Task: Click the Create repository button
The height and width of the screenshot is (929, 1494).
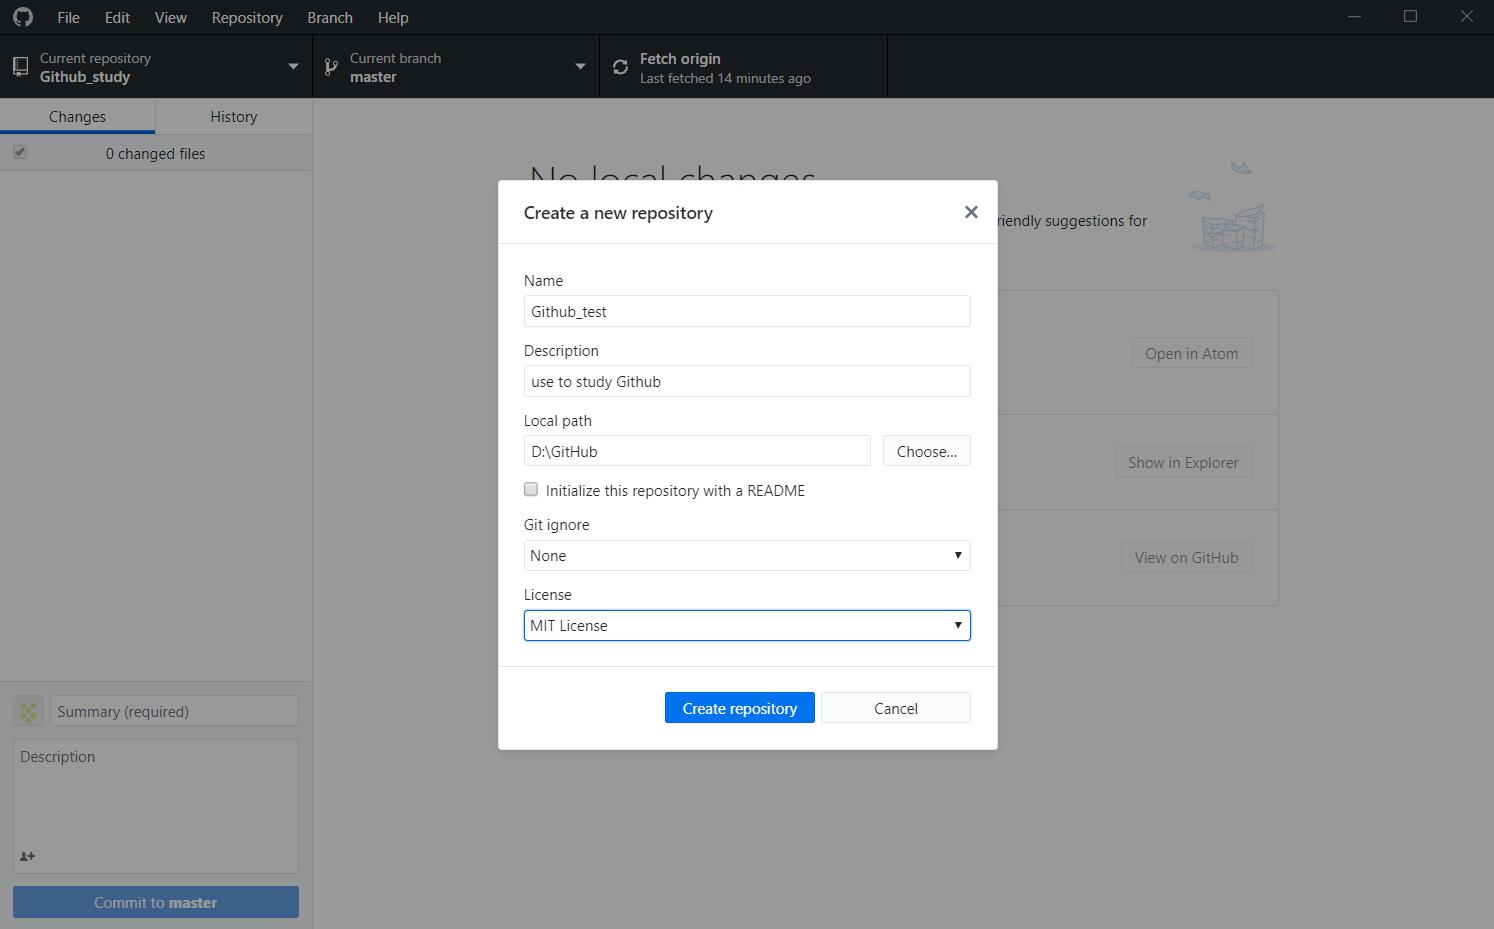Action: tap(739, 707)
